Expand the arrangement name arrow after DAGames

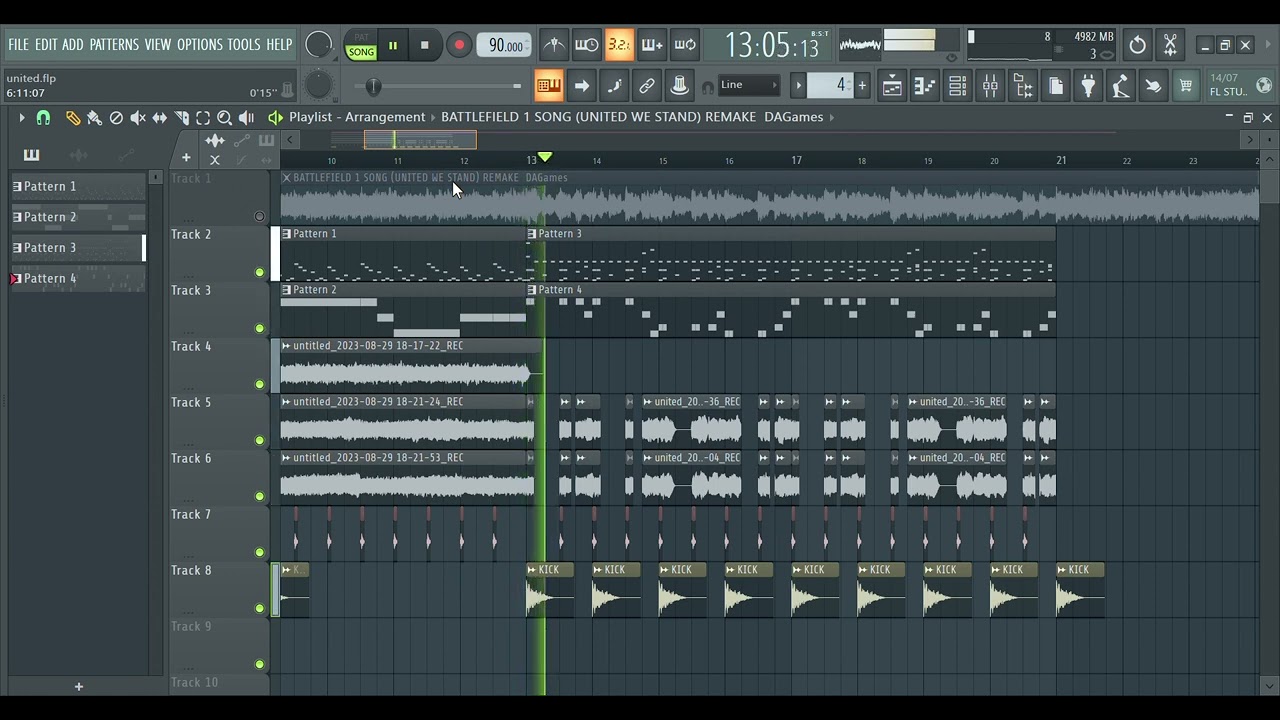(x=832, y=117)
